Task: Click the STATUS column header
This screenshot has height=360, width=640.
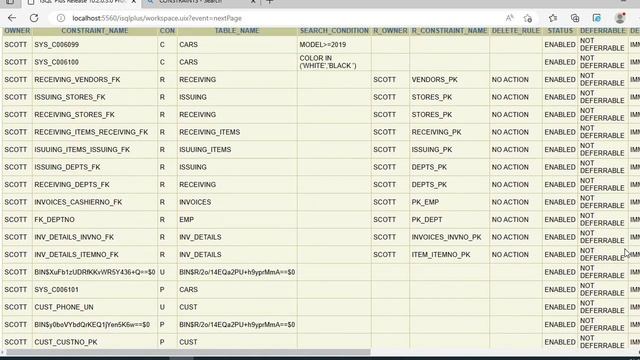Action: pos(560,31)
